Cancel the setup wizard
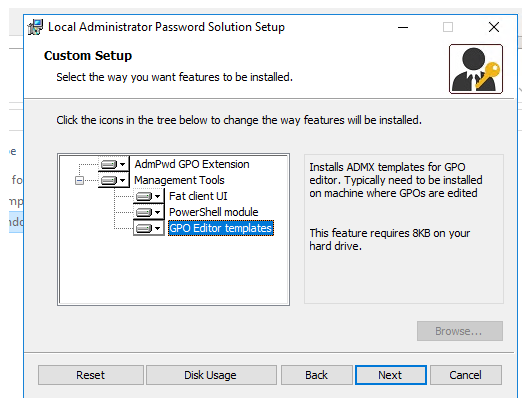529x400 pixels. point(466,375)
